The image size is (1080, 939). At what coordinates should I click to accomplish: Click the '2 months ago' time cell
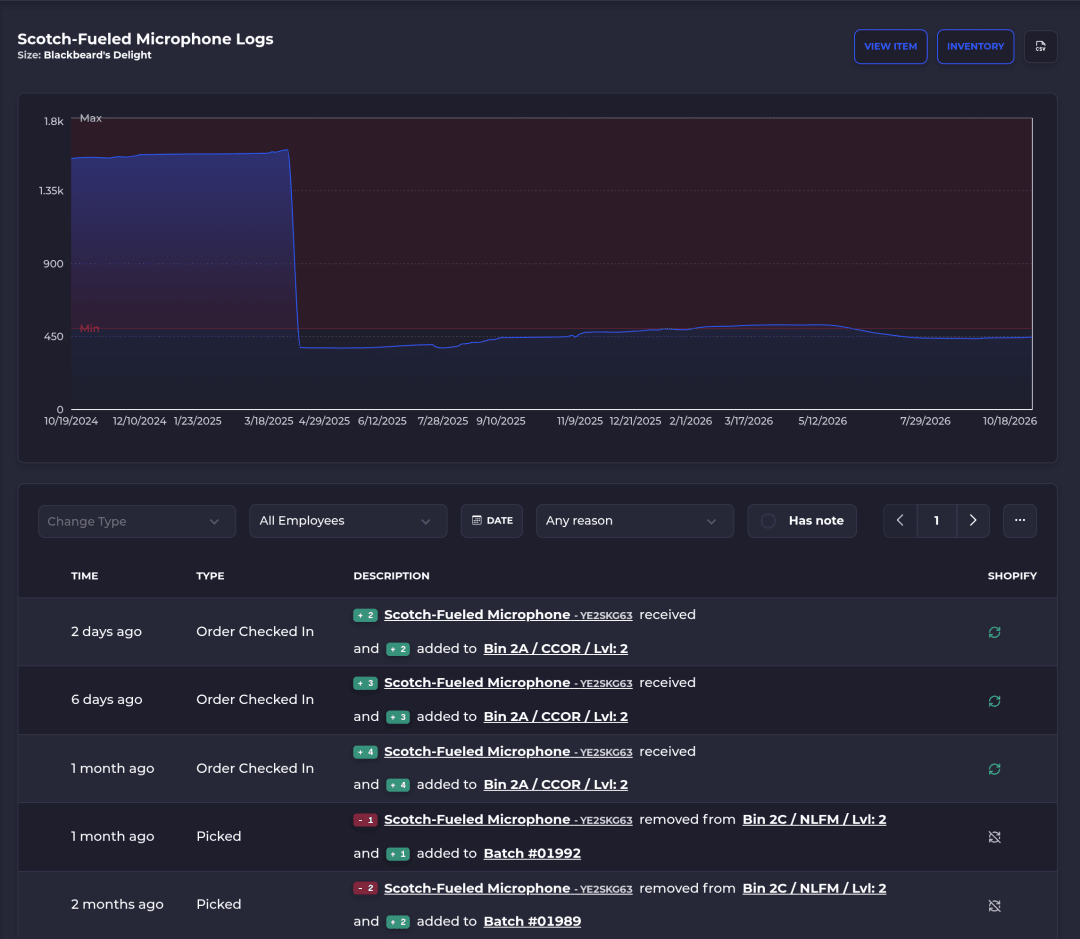[x=117, y=905]
